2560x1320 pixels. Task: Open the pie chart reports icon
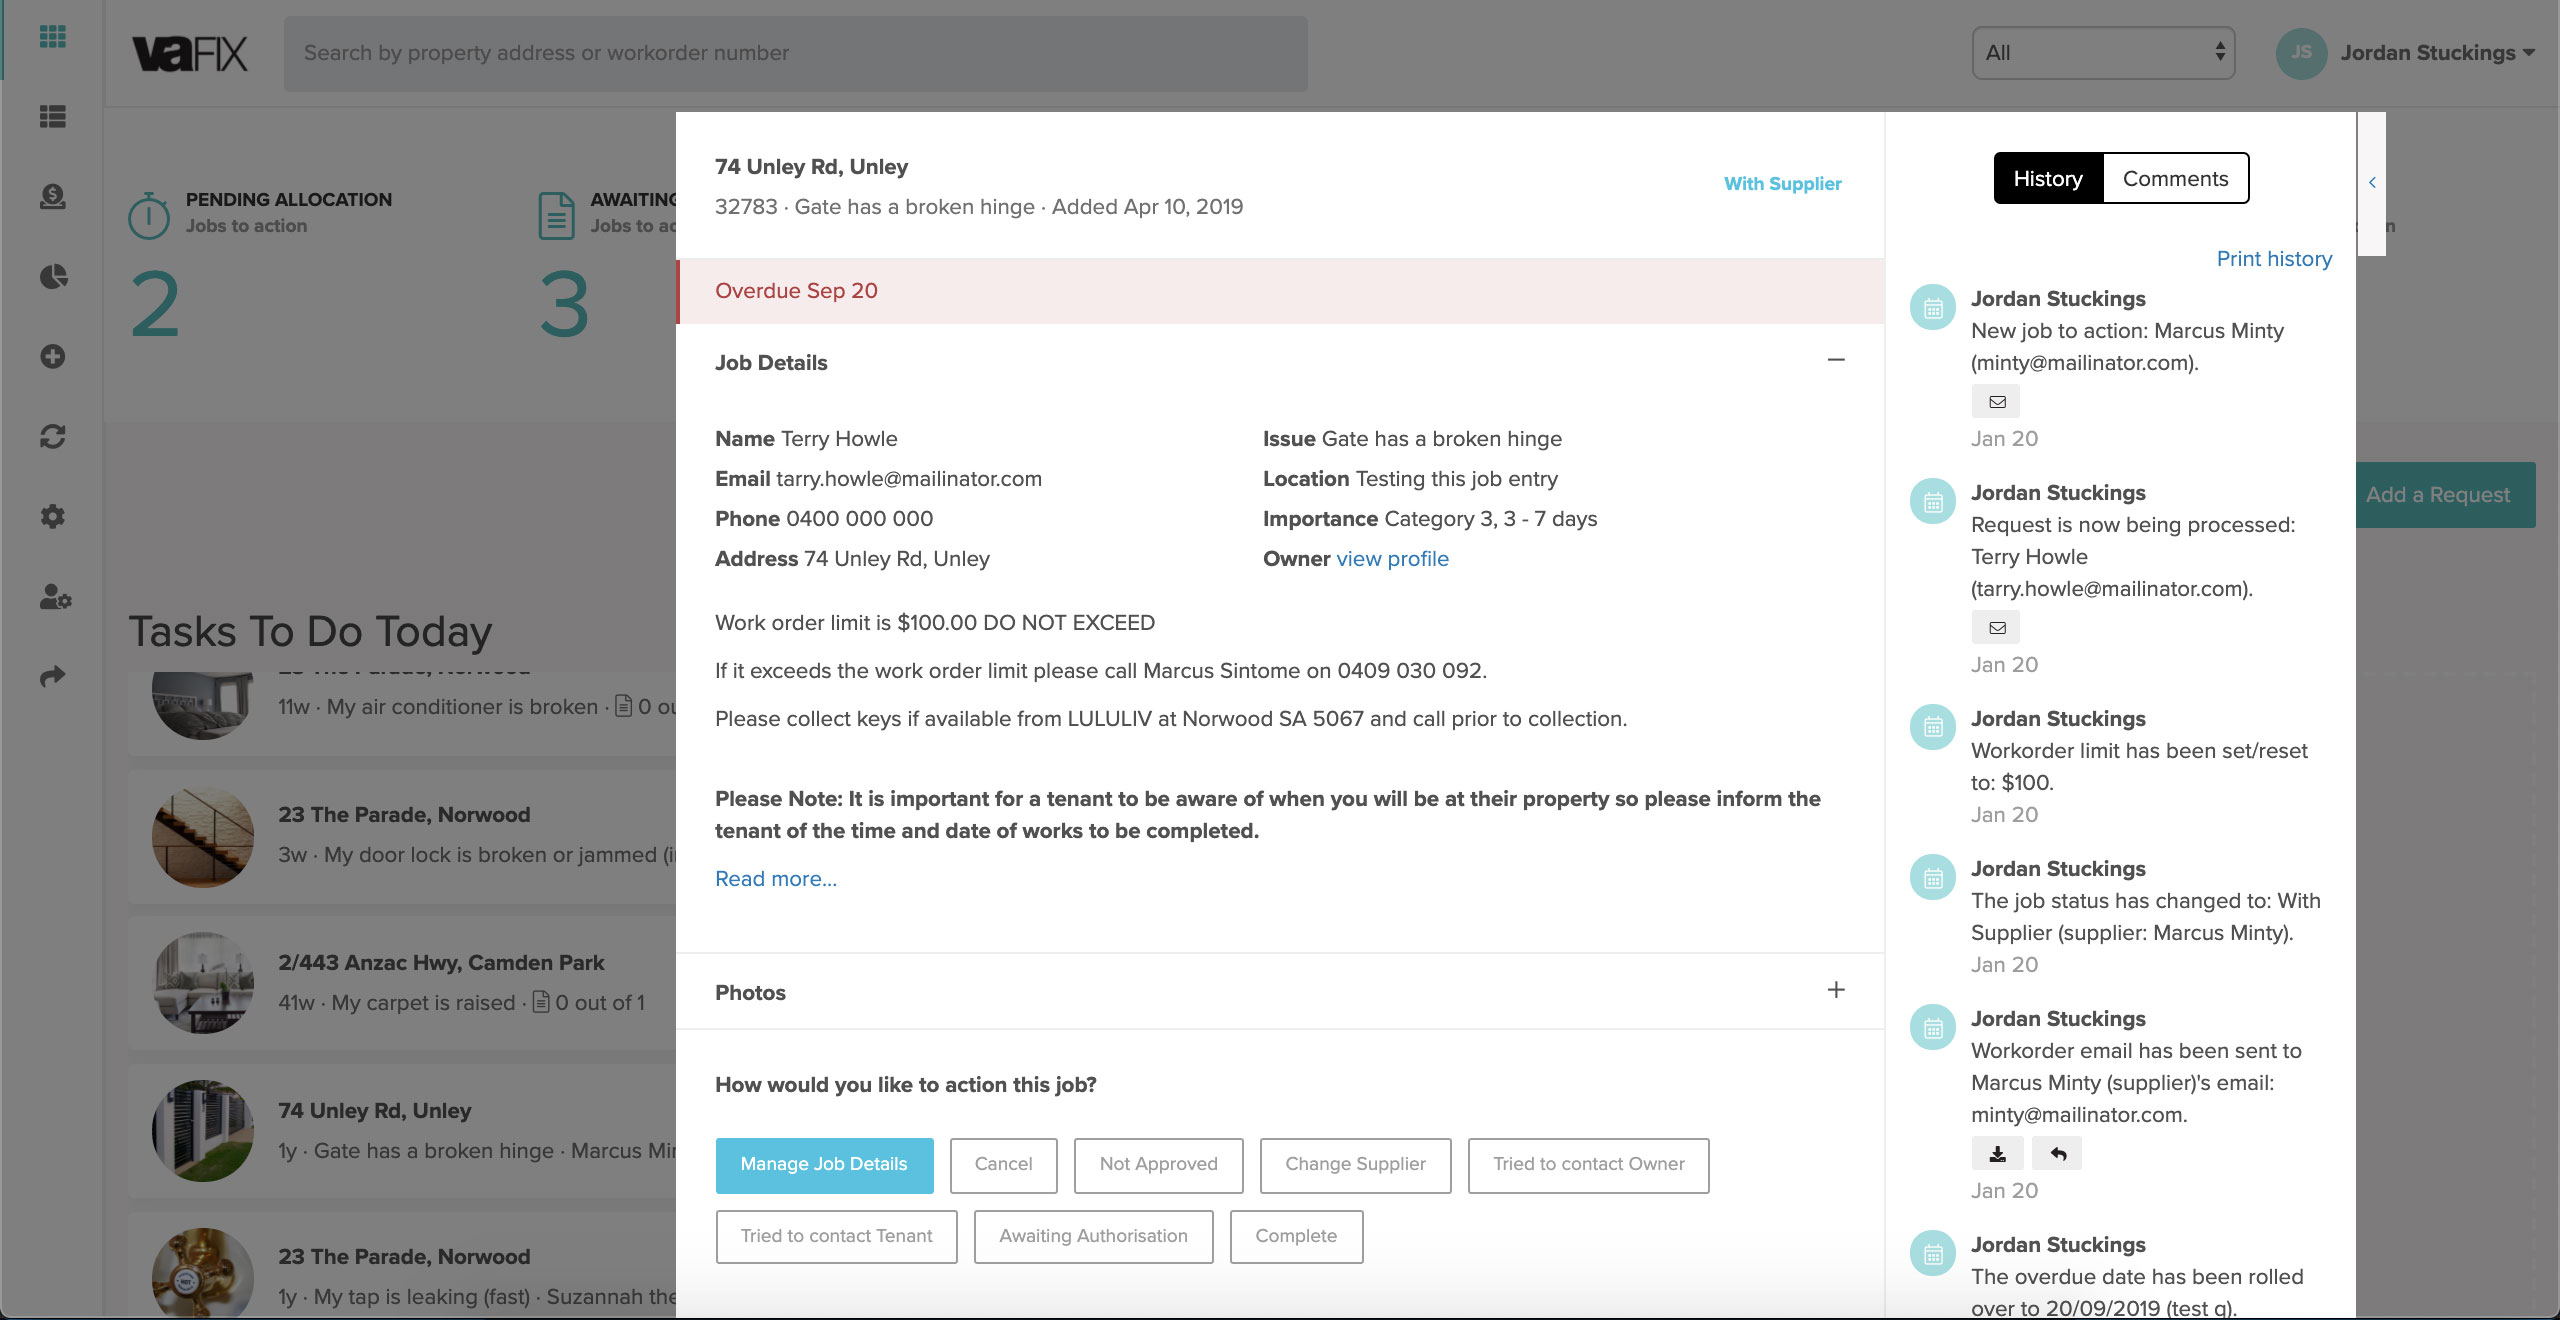52,277
